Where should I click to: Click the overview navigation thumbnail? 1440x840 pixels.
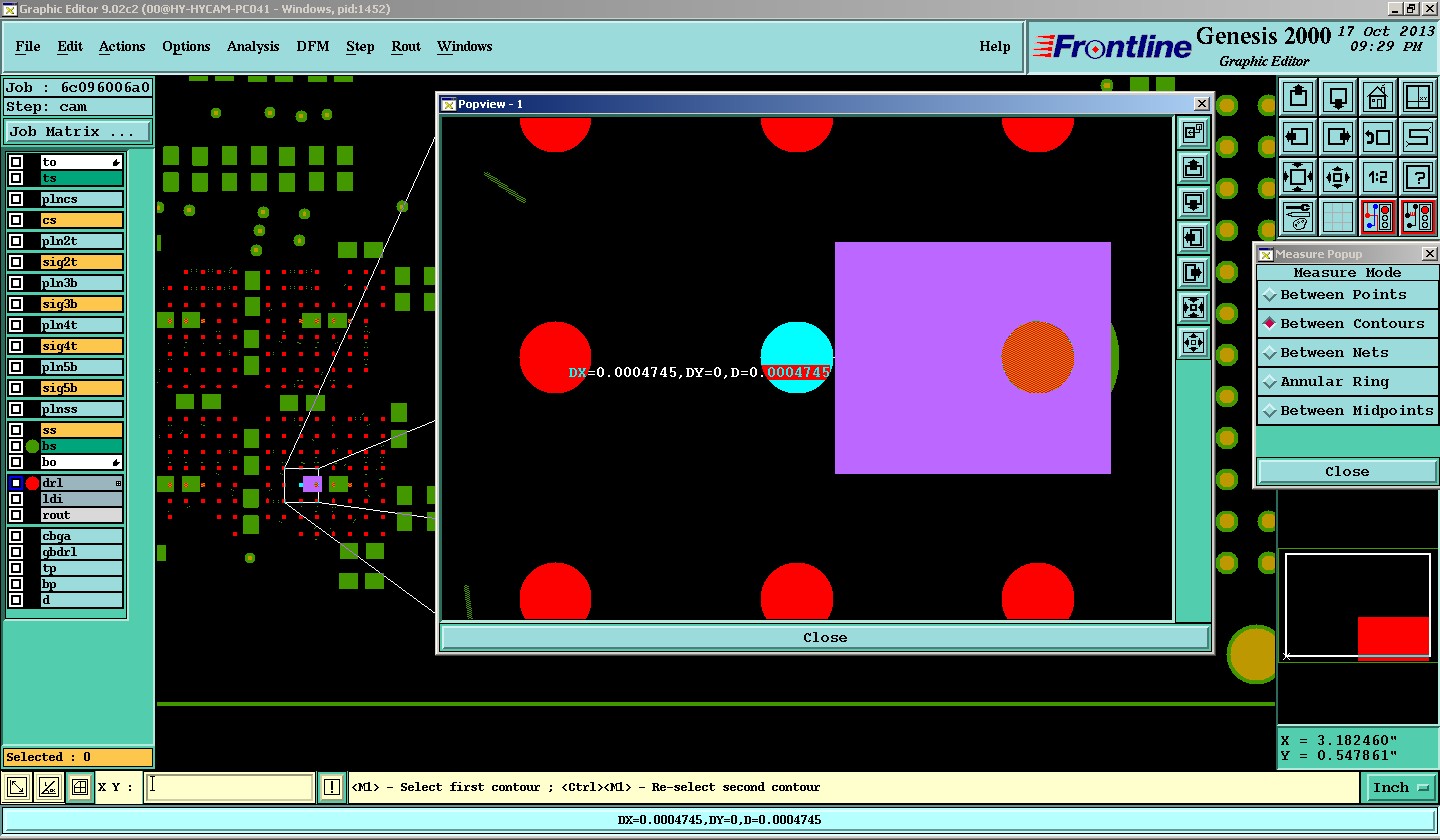(1357, 607)
